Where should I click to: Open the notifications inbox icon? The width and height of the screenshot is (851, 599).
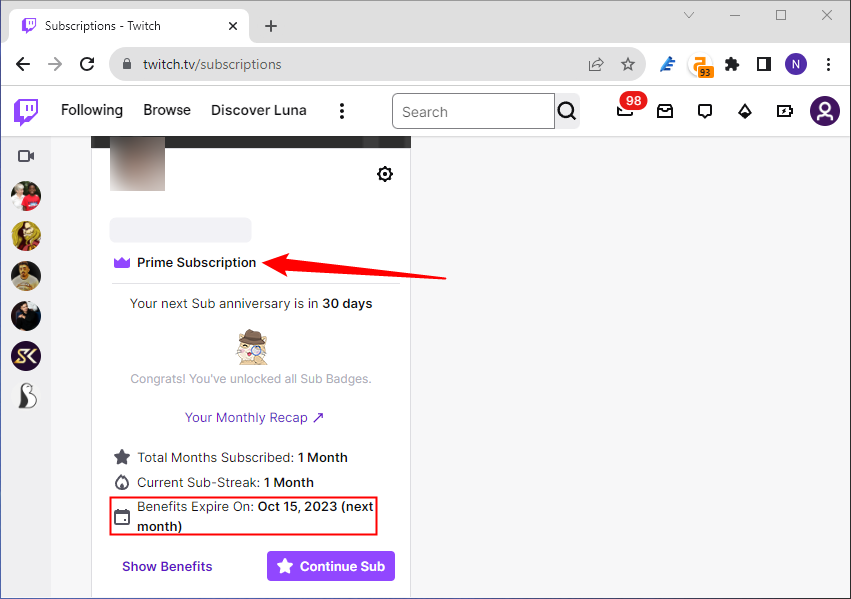point(665,111)
